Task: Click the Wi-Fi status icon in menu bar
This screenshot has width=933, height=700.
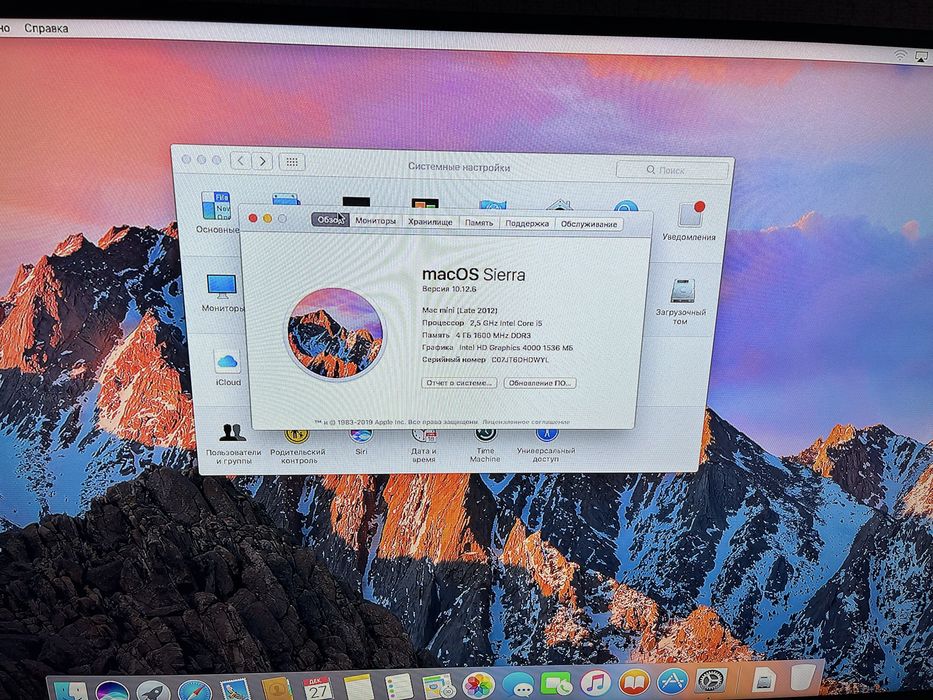Action: pos(900,55)
